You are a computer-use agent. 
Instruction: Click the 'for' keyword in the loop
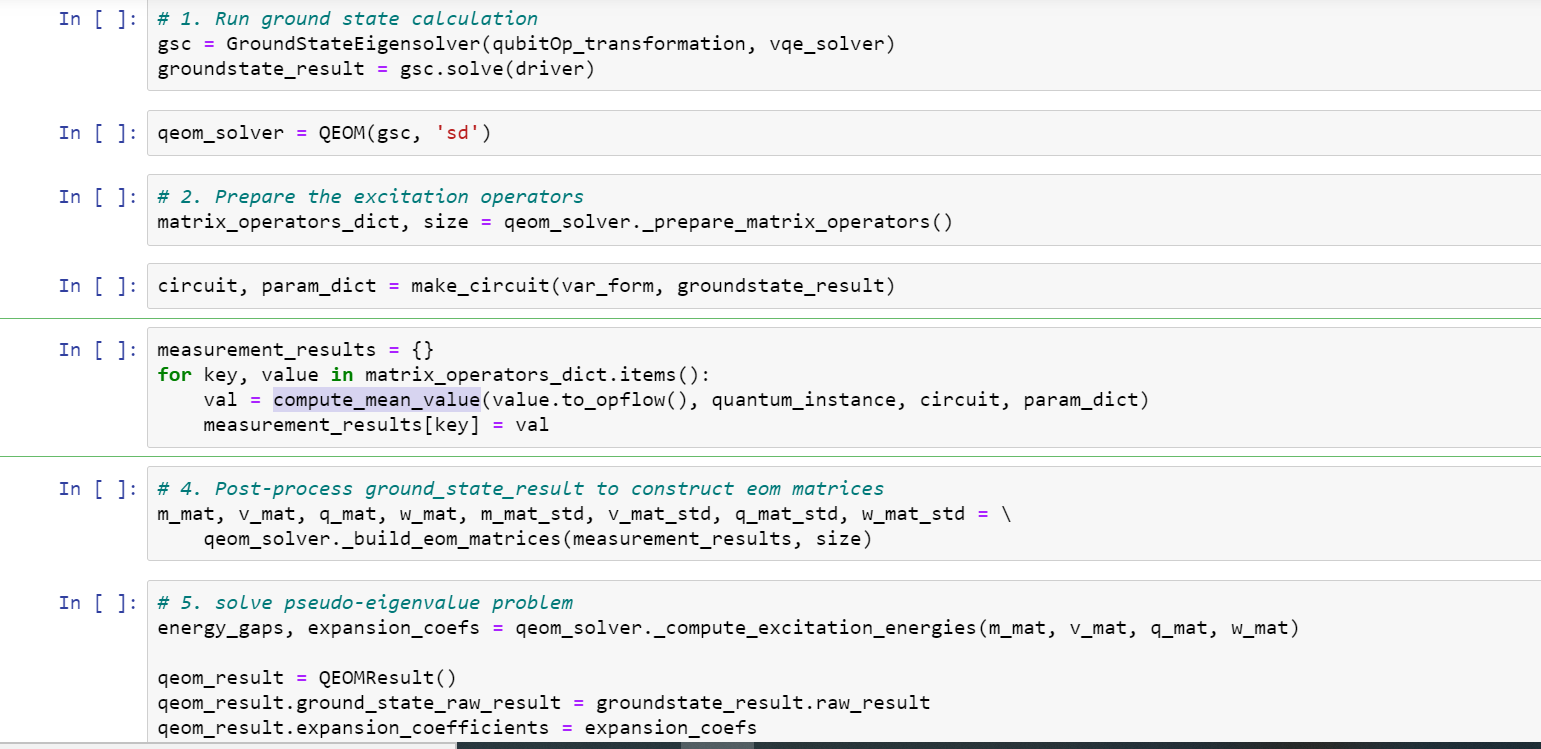click(x=175, y=375)
